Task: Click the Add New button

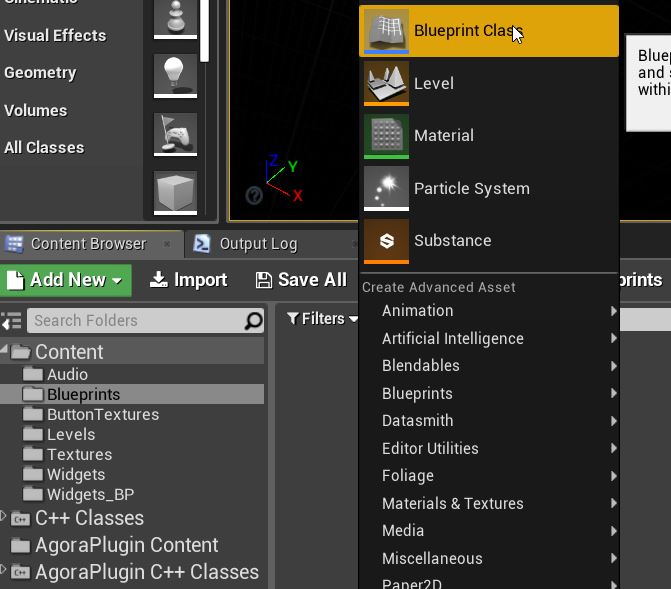Action: click(x=65, y=280)
